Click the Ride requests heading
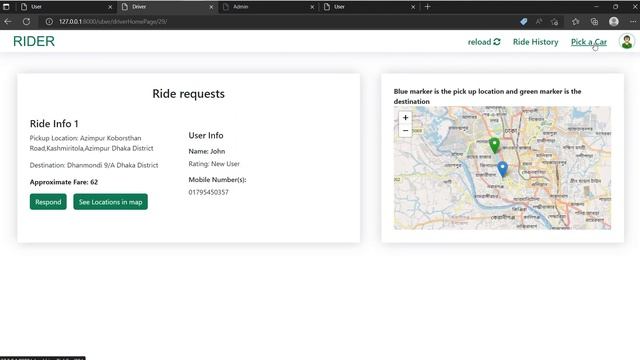 tap(188, 93)
